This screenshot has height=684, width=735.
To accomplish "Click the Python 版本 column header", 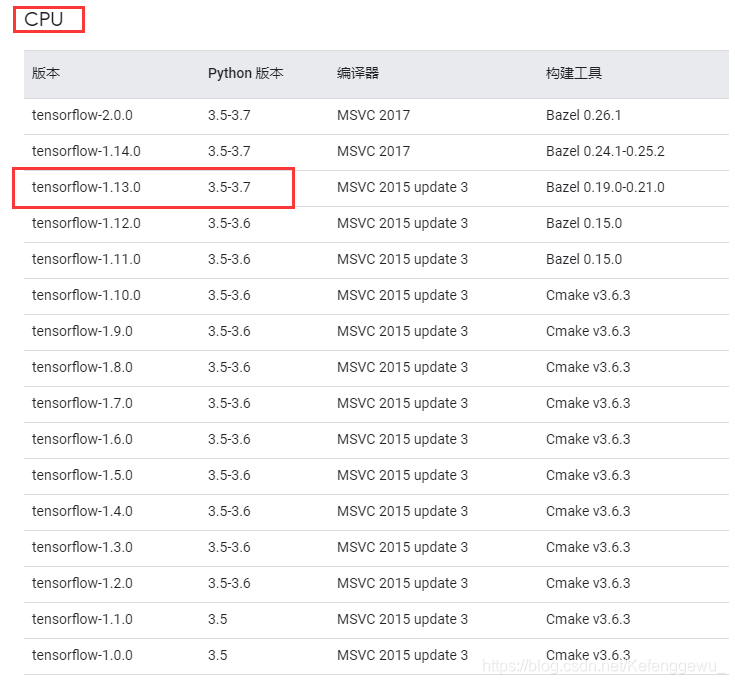I will click(246, 73).
